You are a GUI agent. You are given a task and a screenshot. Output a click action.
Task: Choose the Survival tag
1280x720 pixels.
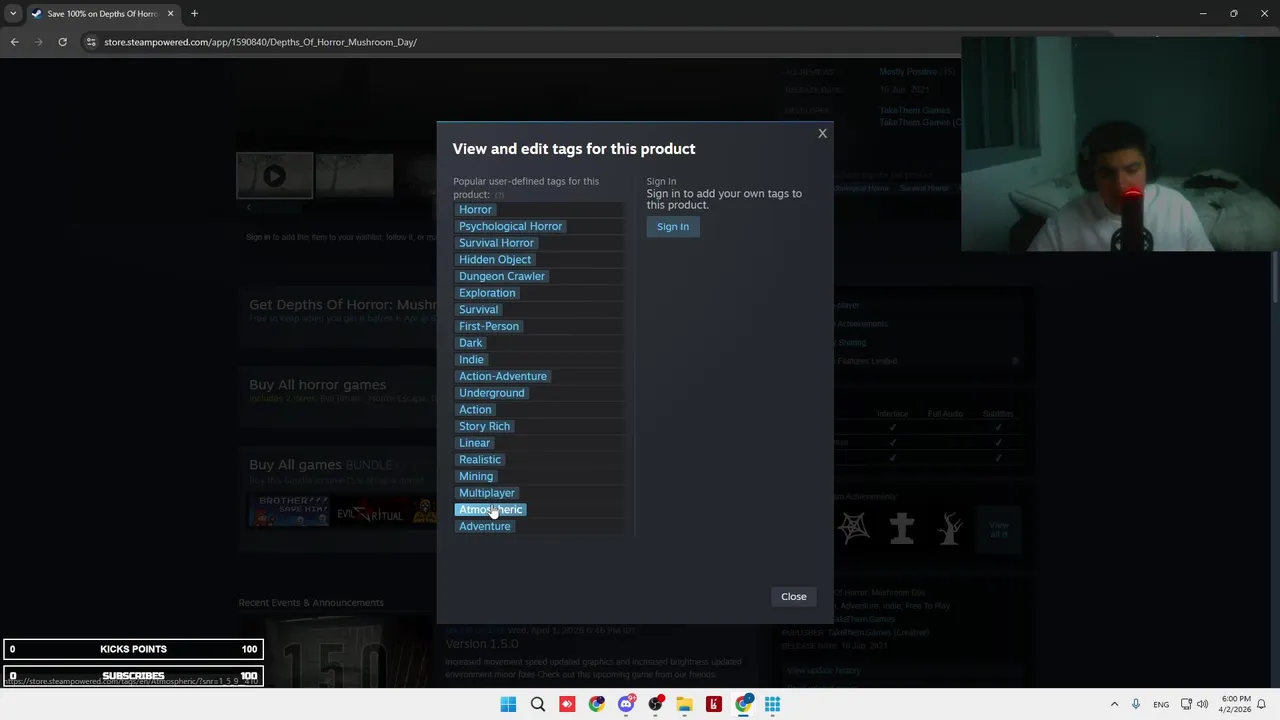coord(478,309)
